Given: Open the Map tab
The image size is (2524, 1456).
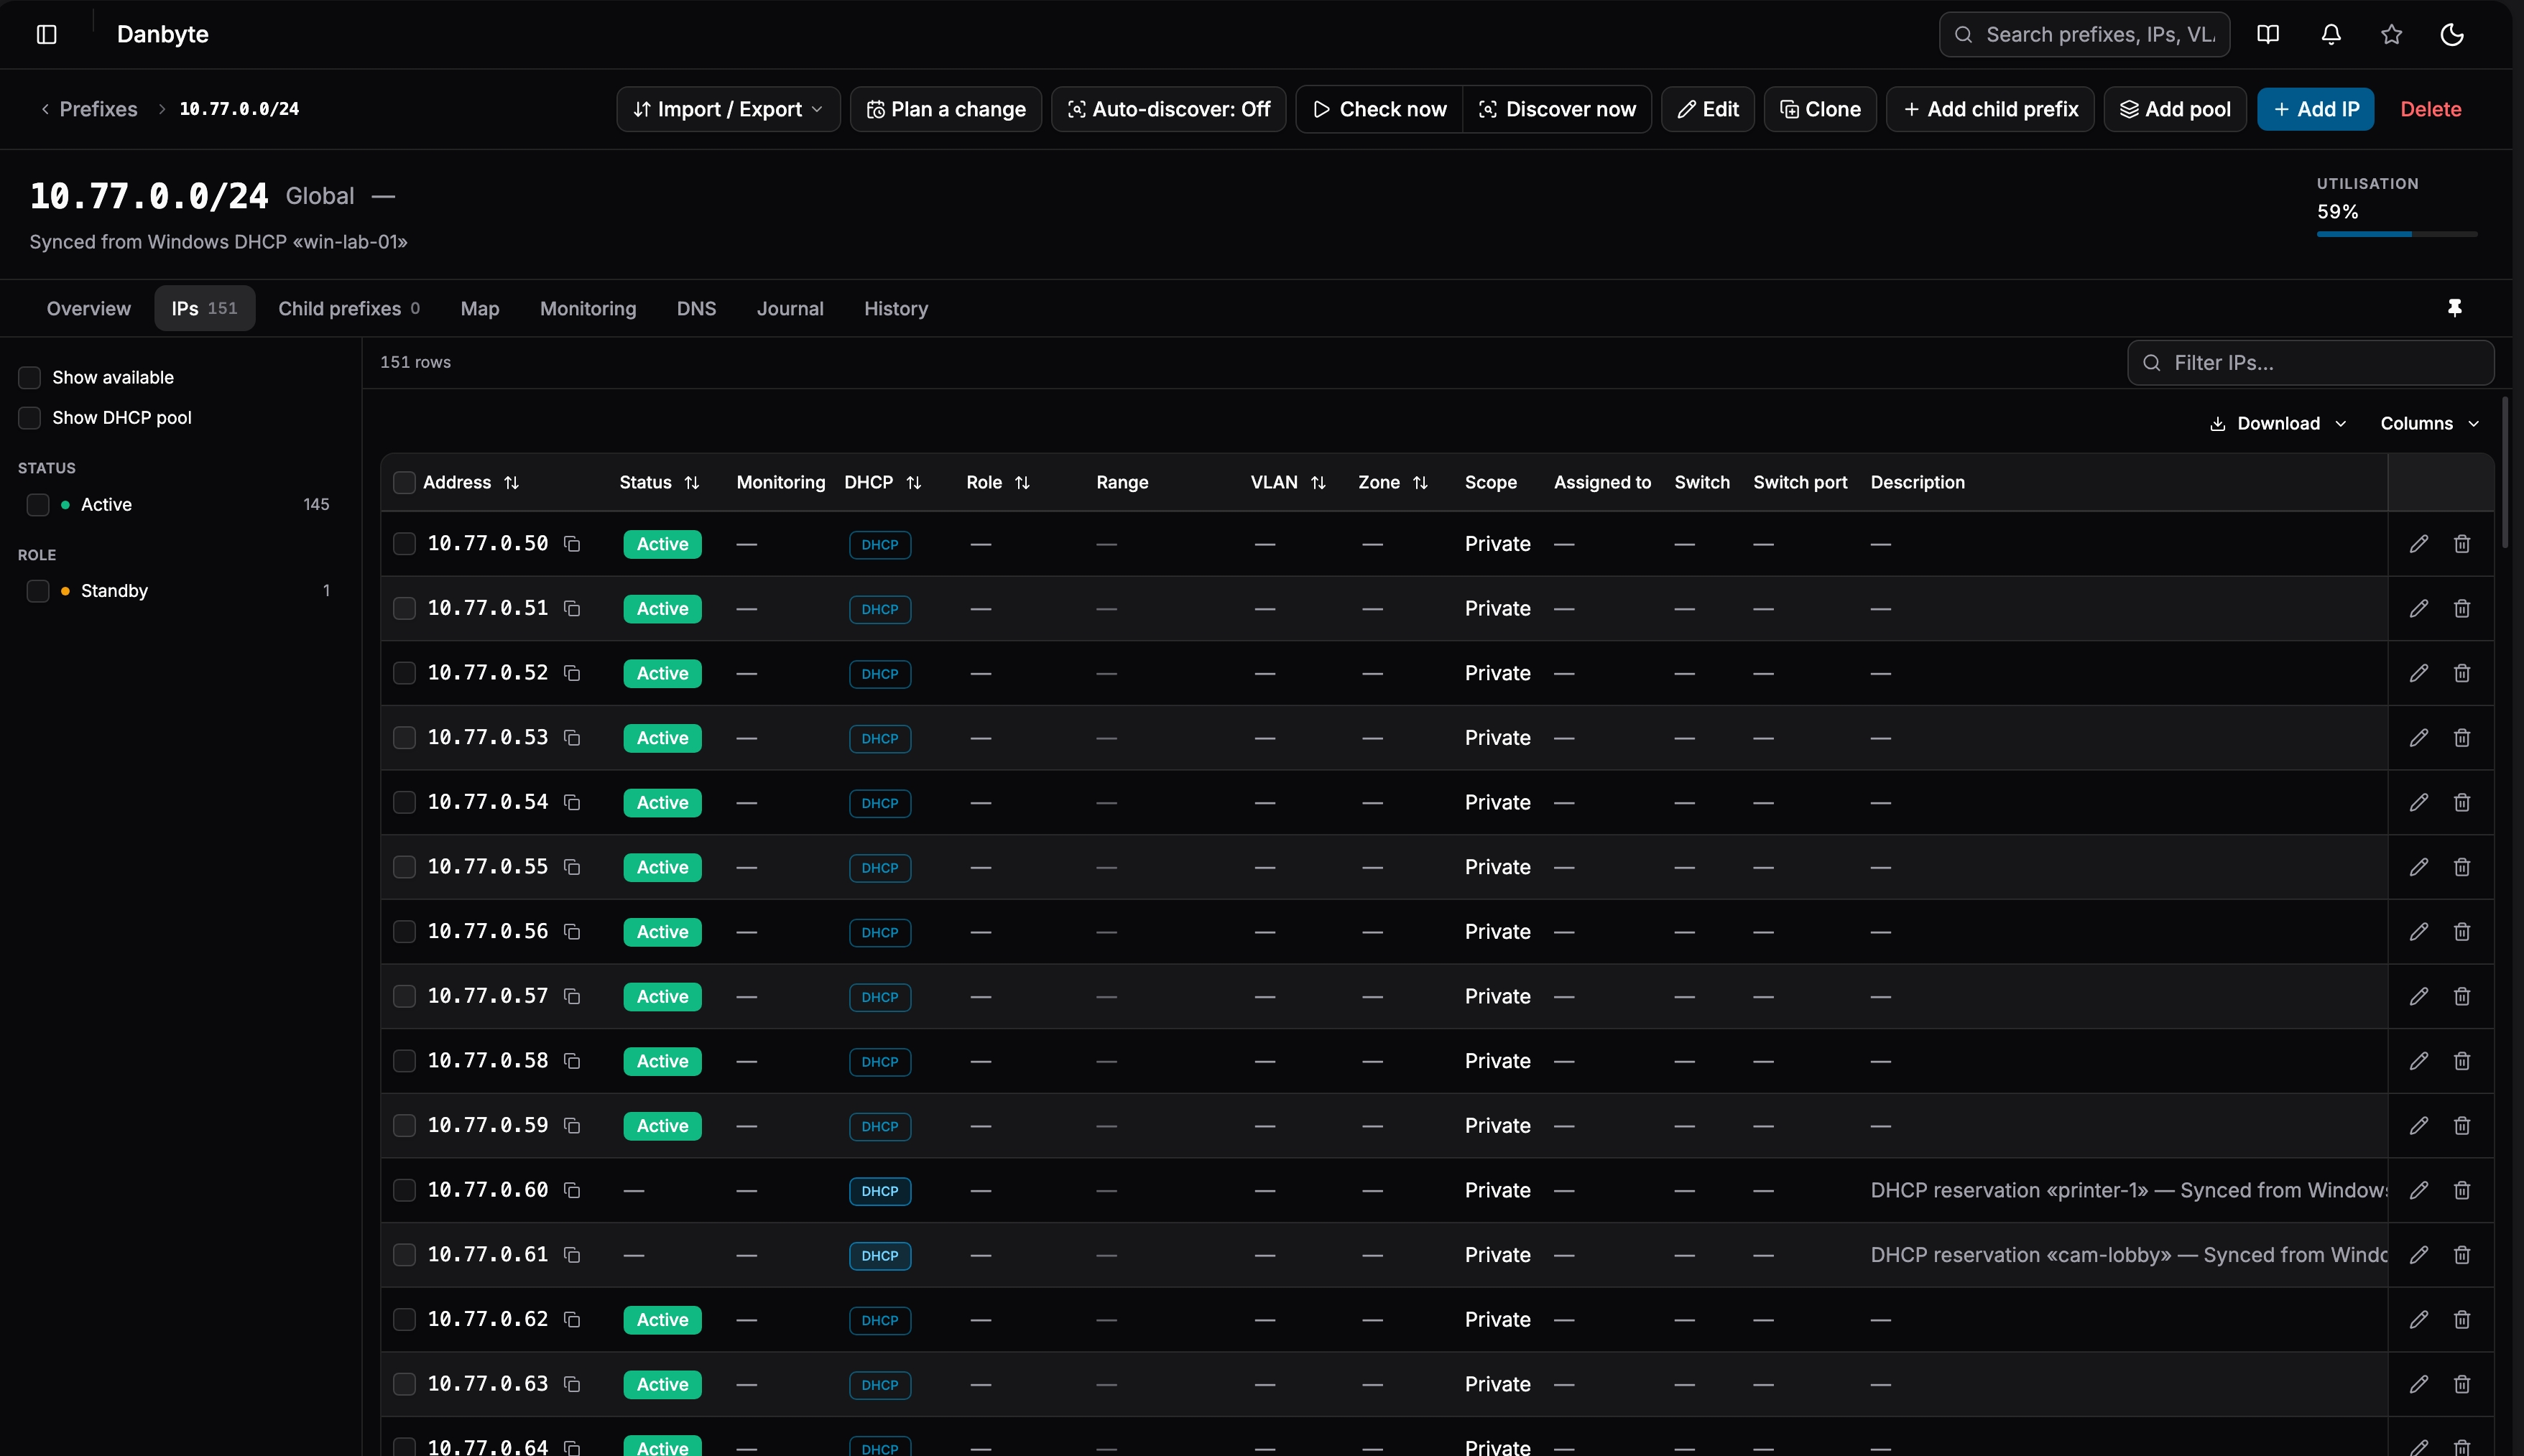Looking at the screenshot, I should pos(480,309).
